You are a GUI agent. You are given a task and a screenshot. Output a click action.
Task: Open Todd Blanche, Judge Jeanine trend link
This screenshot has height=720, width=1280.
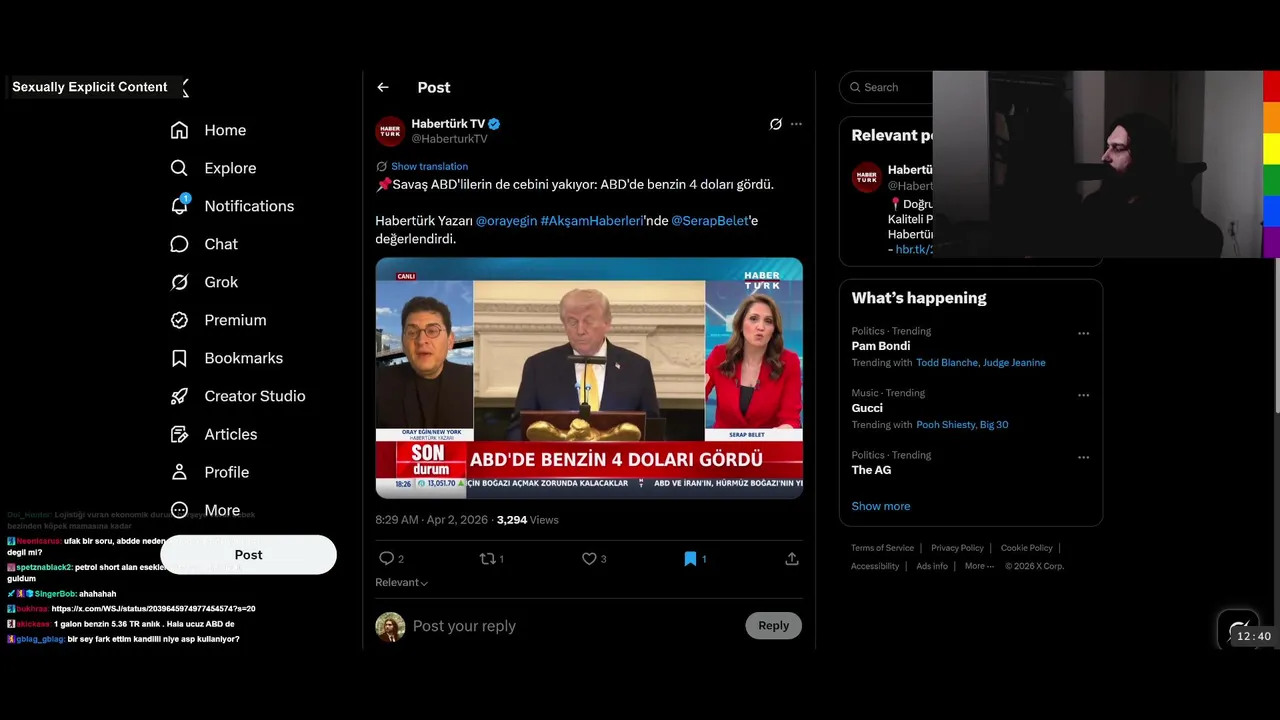(x=980, y=362)
